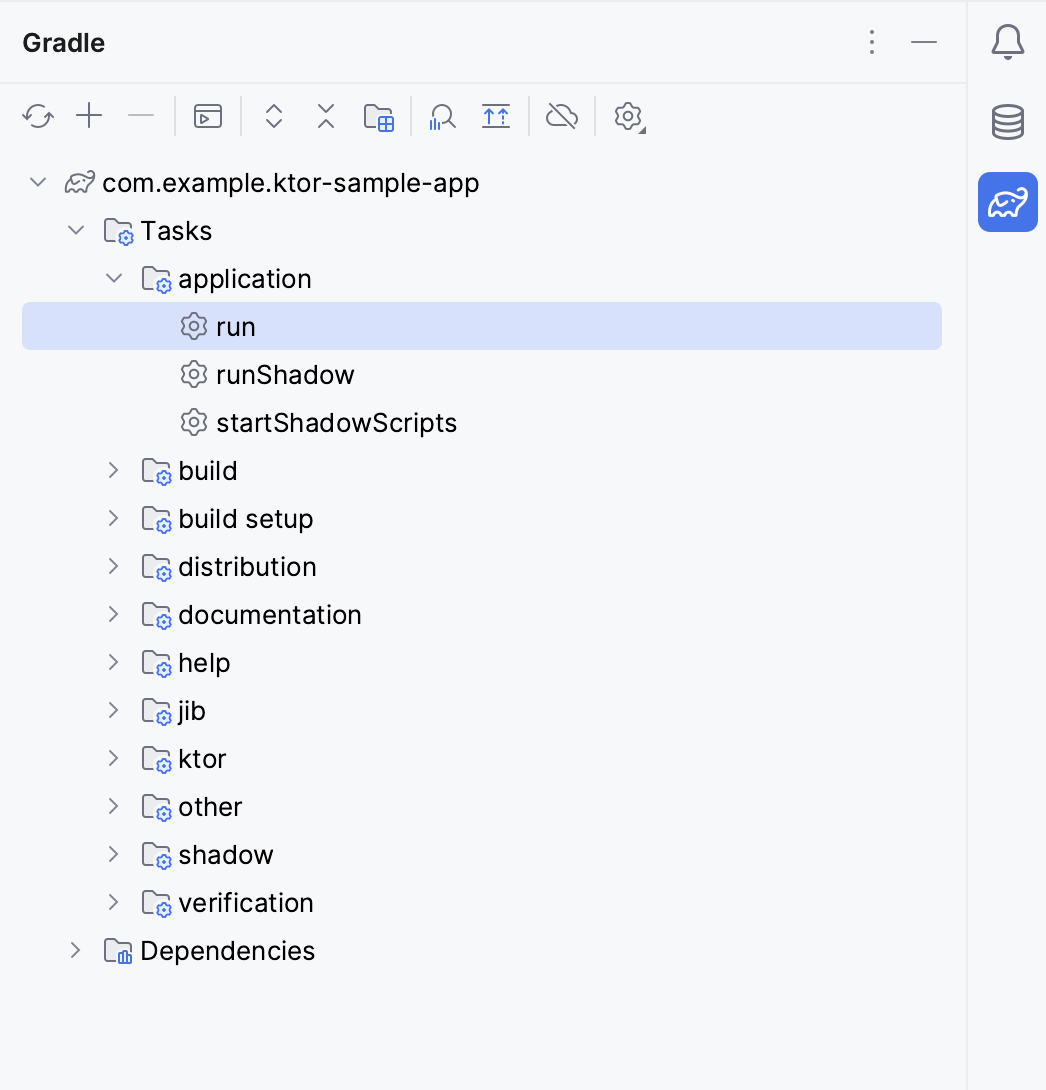
Task: Click the folder grid toolbar icon
Action: click(379, 117)
